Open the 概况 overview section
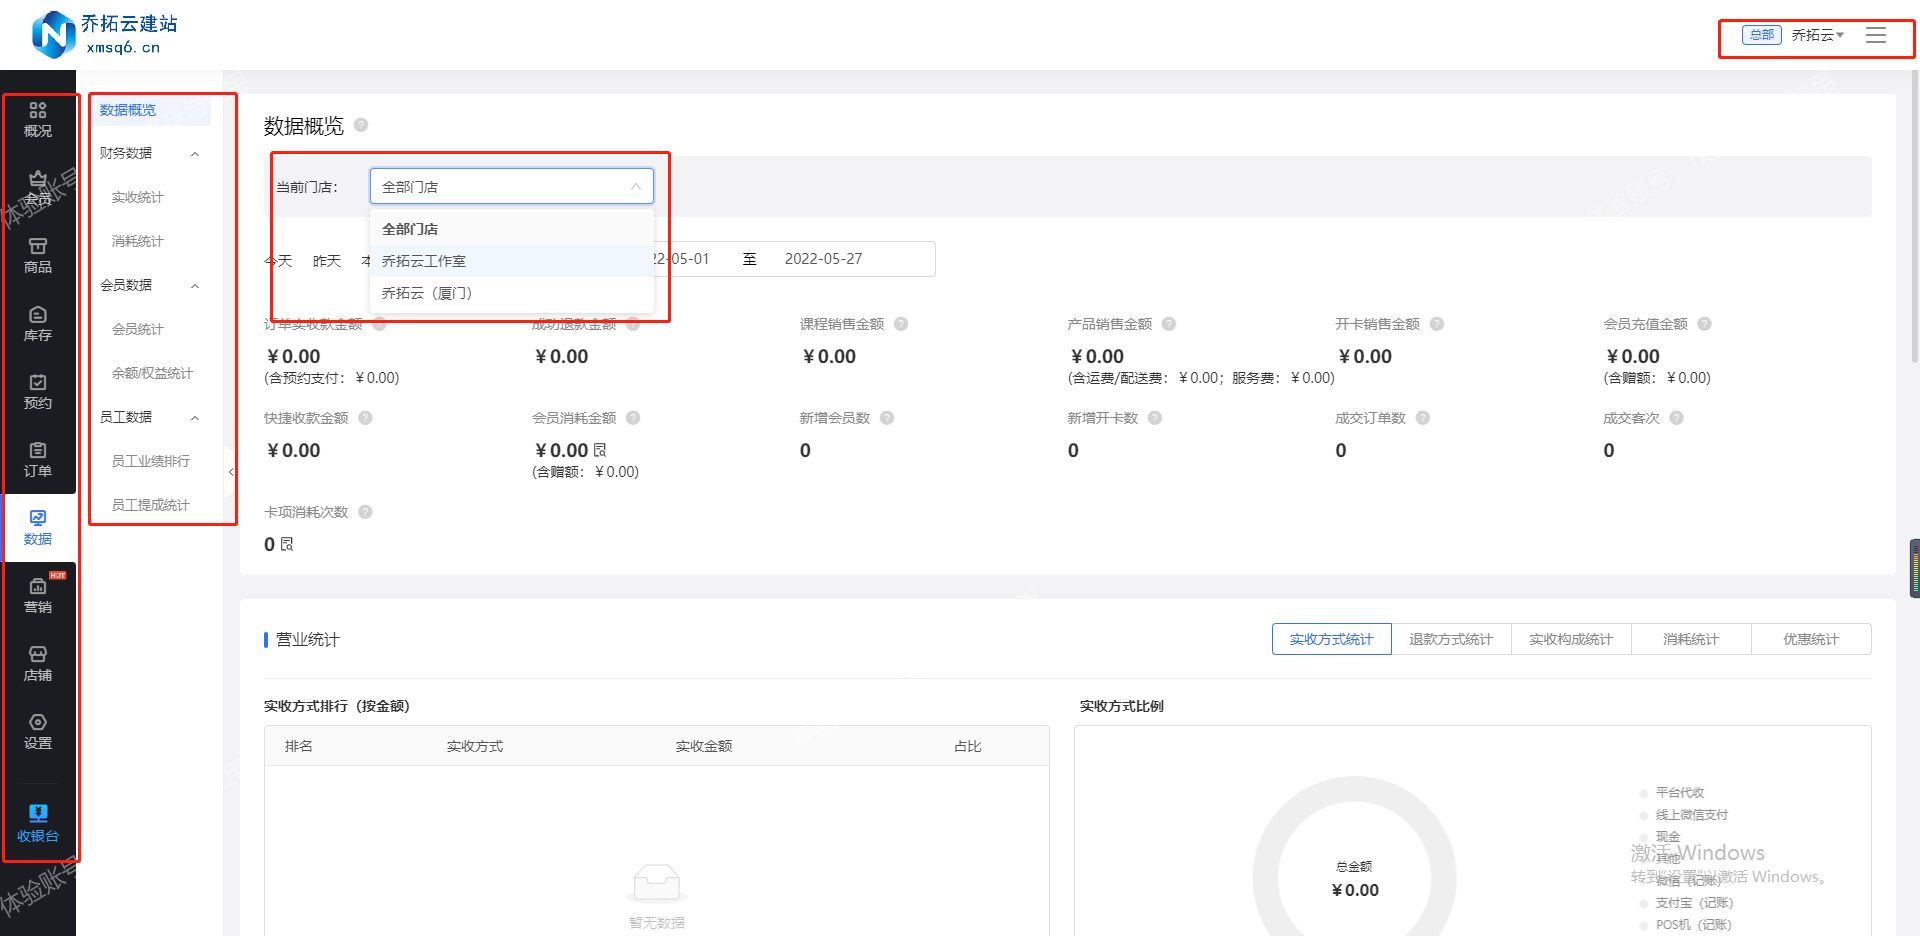This screenshot has width=1920, height=936. pyautogui.click(x=38, y=120)
